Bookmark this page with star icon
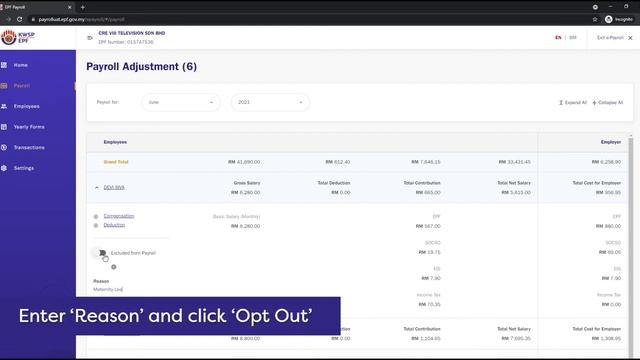640x360 pixels. (x=595, y=19)
